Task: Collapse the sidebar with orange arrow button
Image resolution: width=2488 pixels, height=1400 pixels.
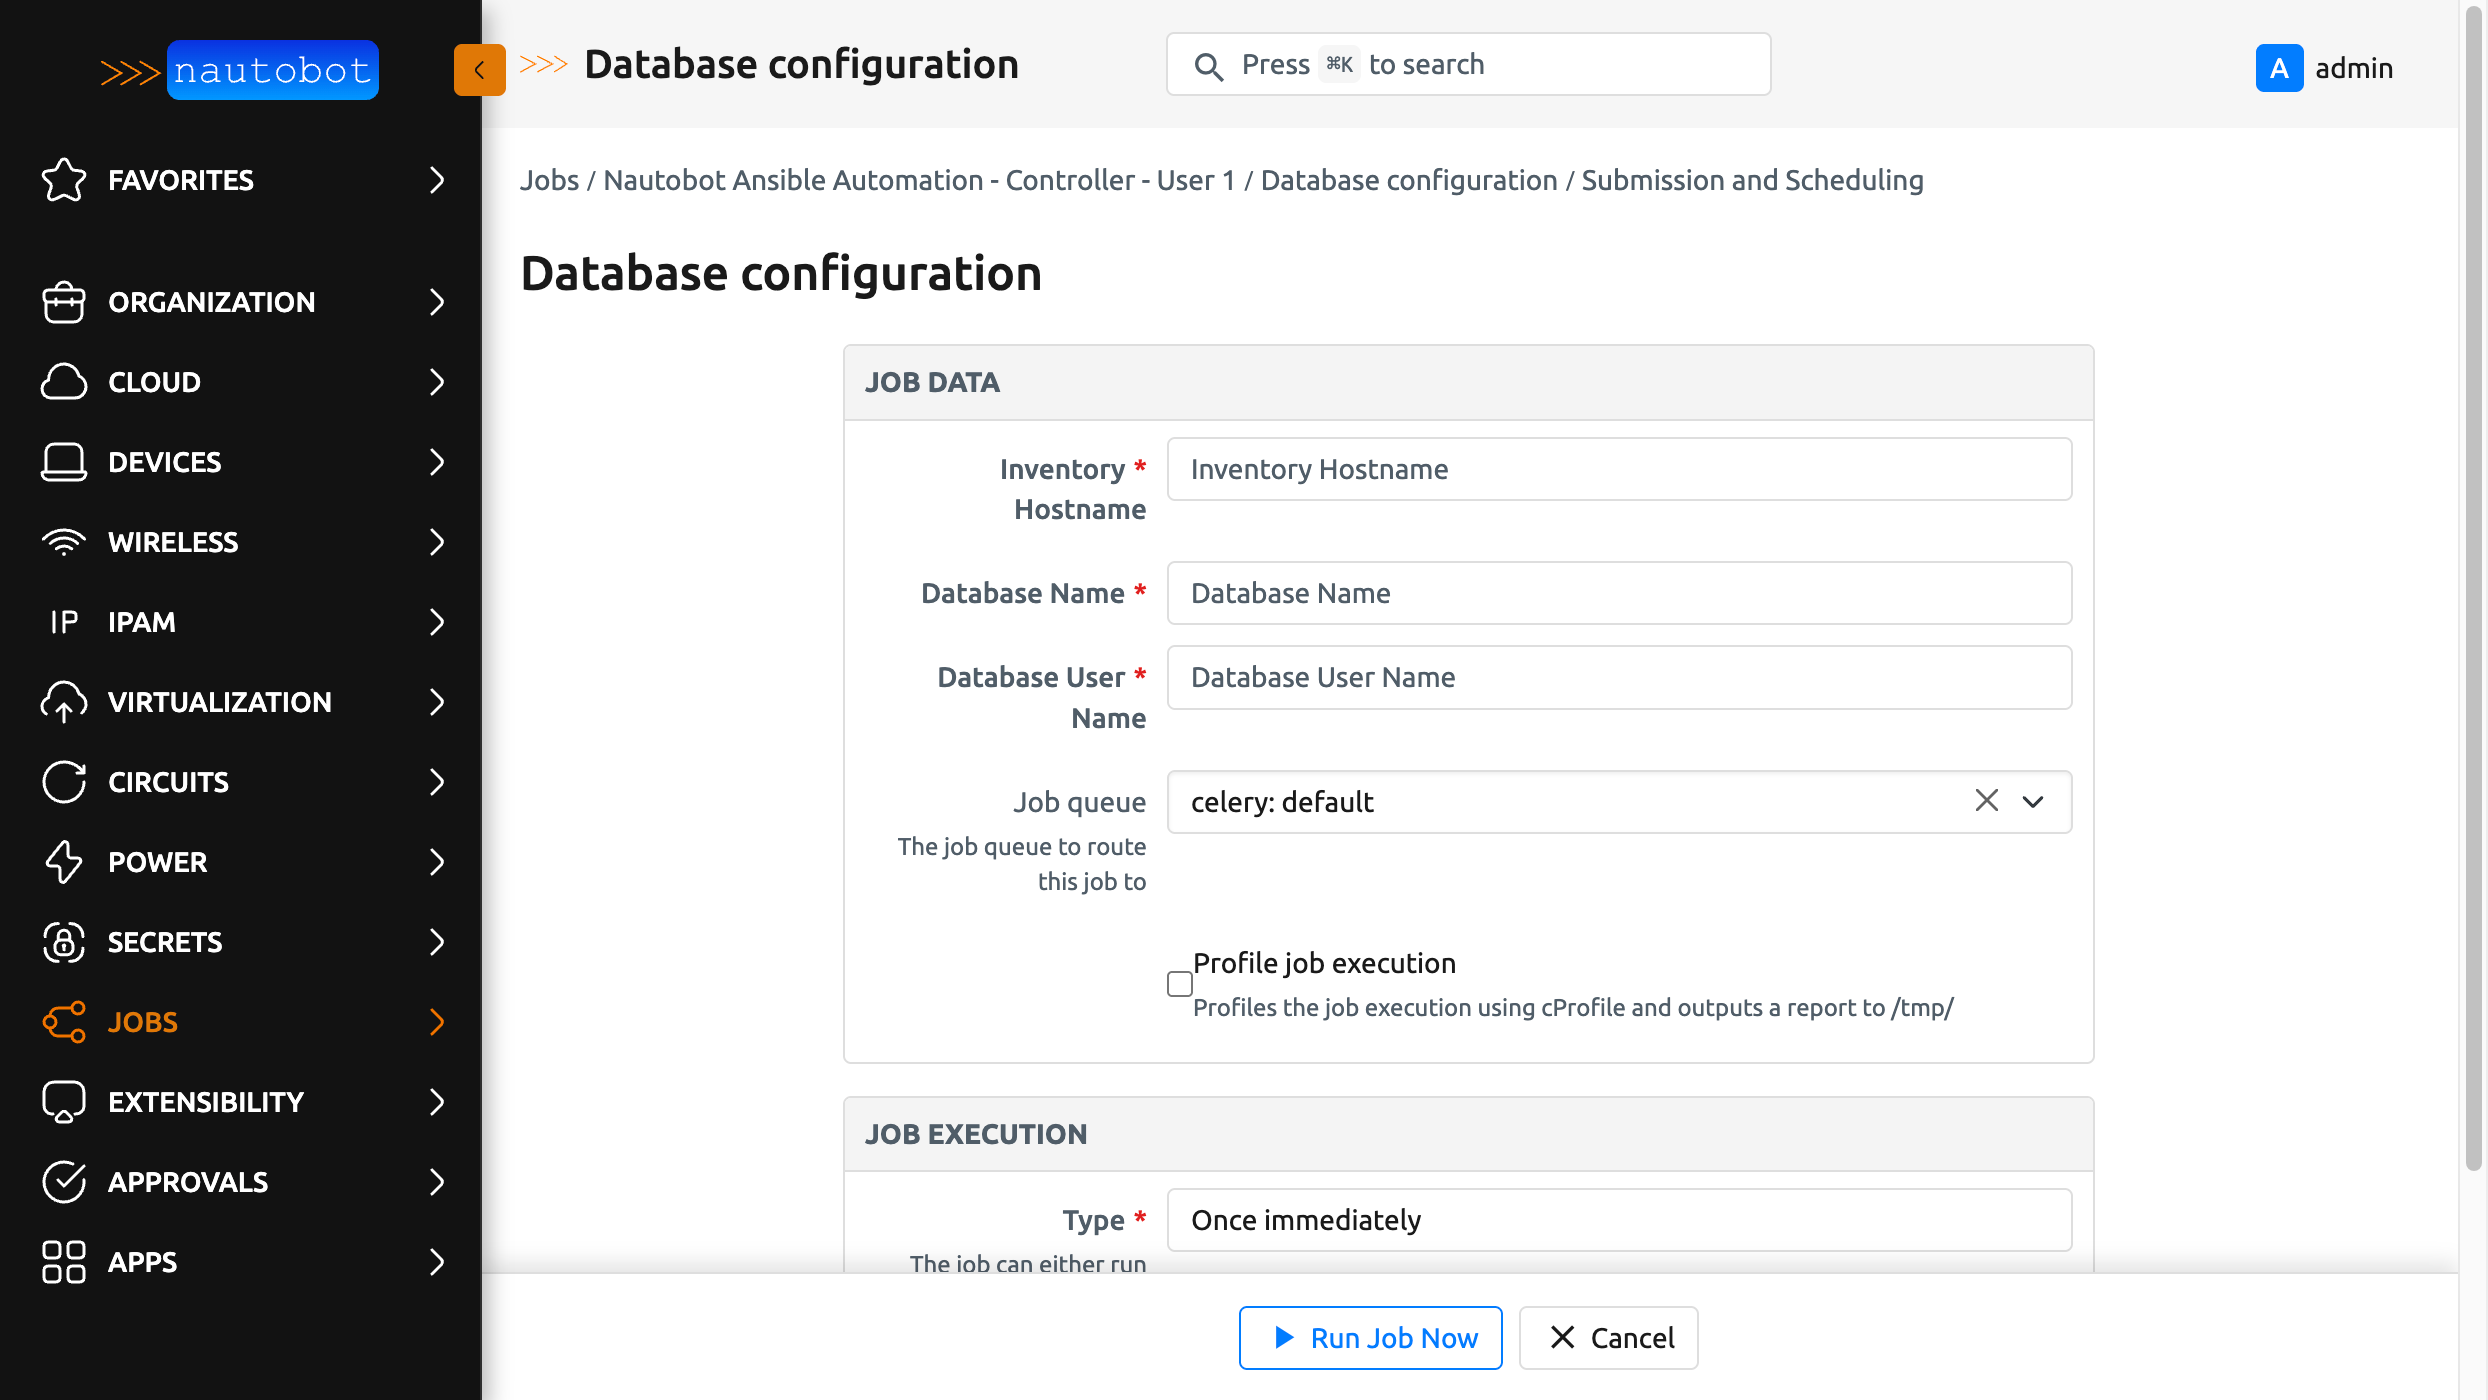Action: [479, 70]
